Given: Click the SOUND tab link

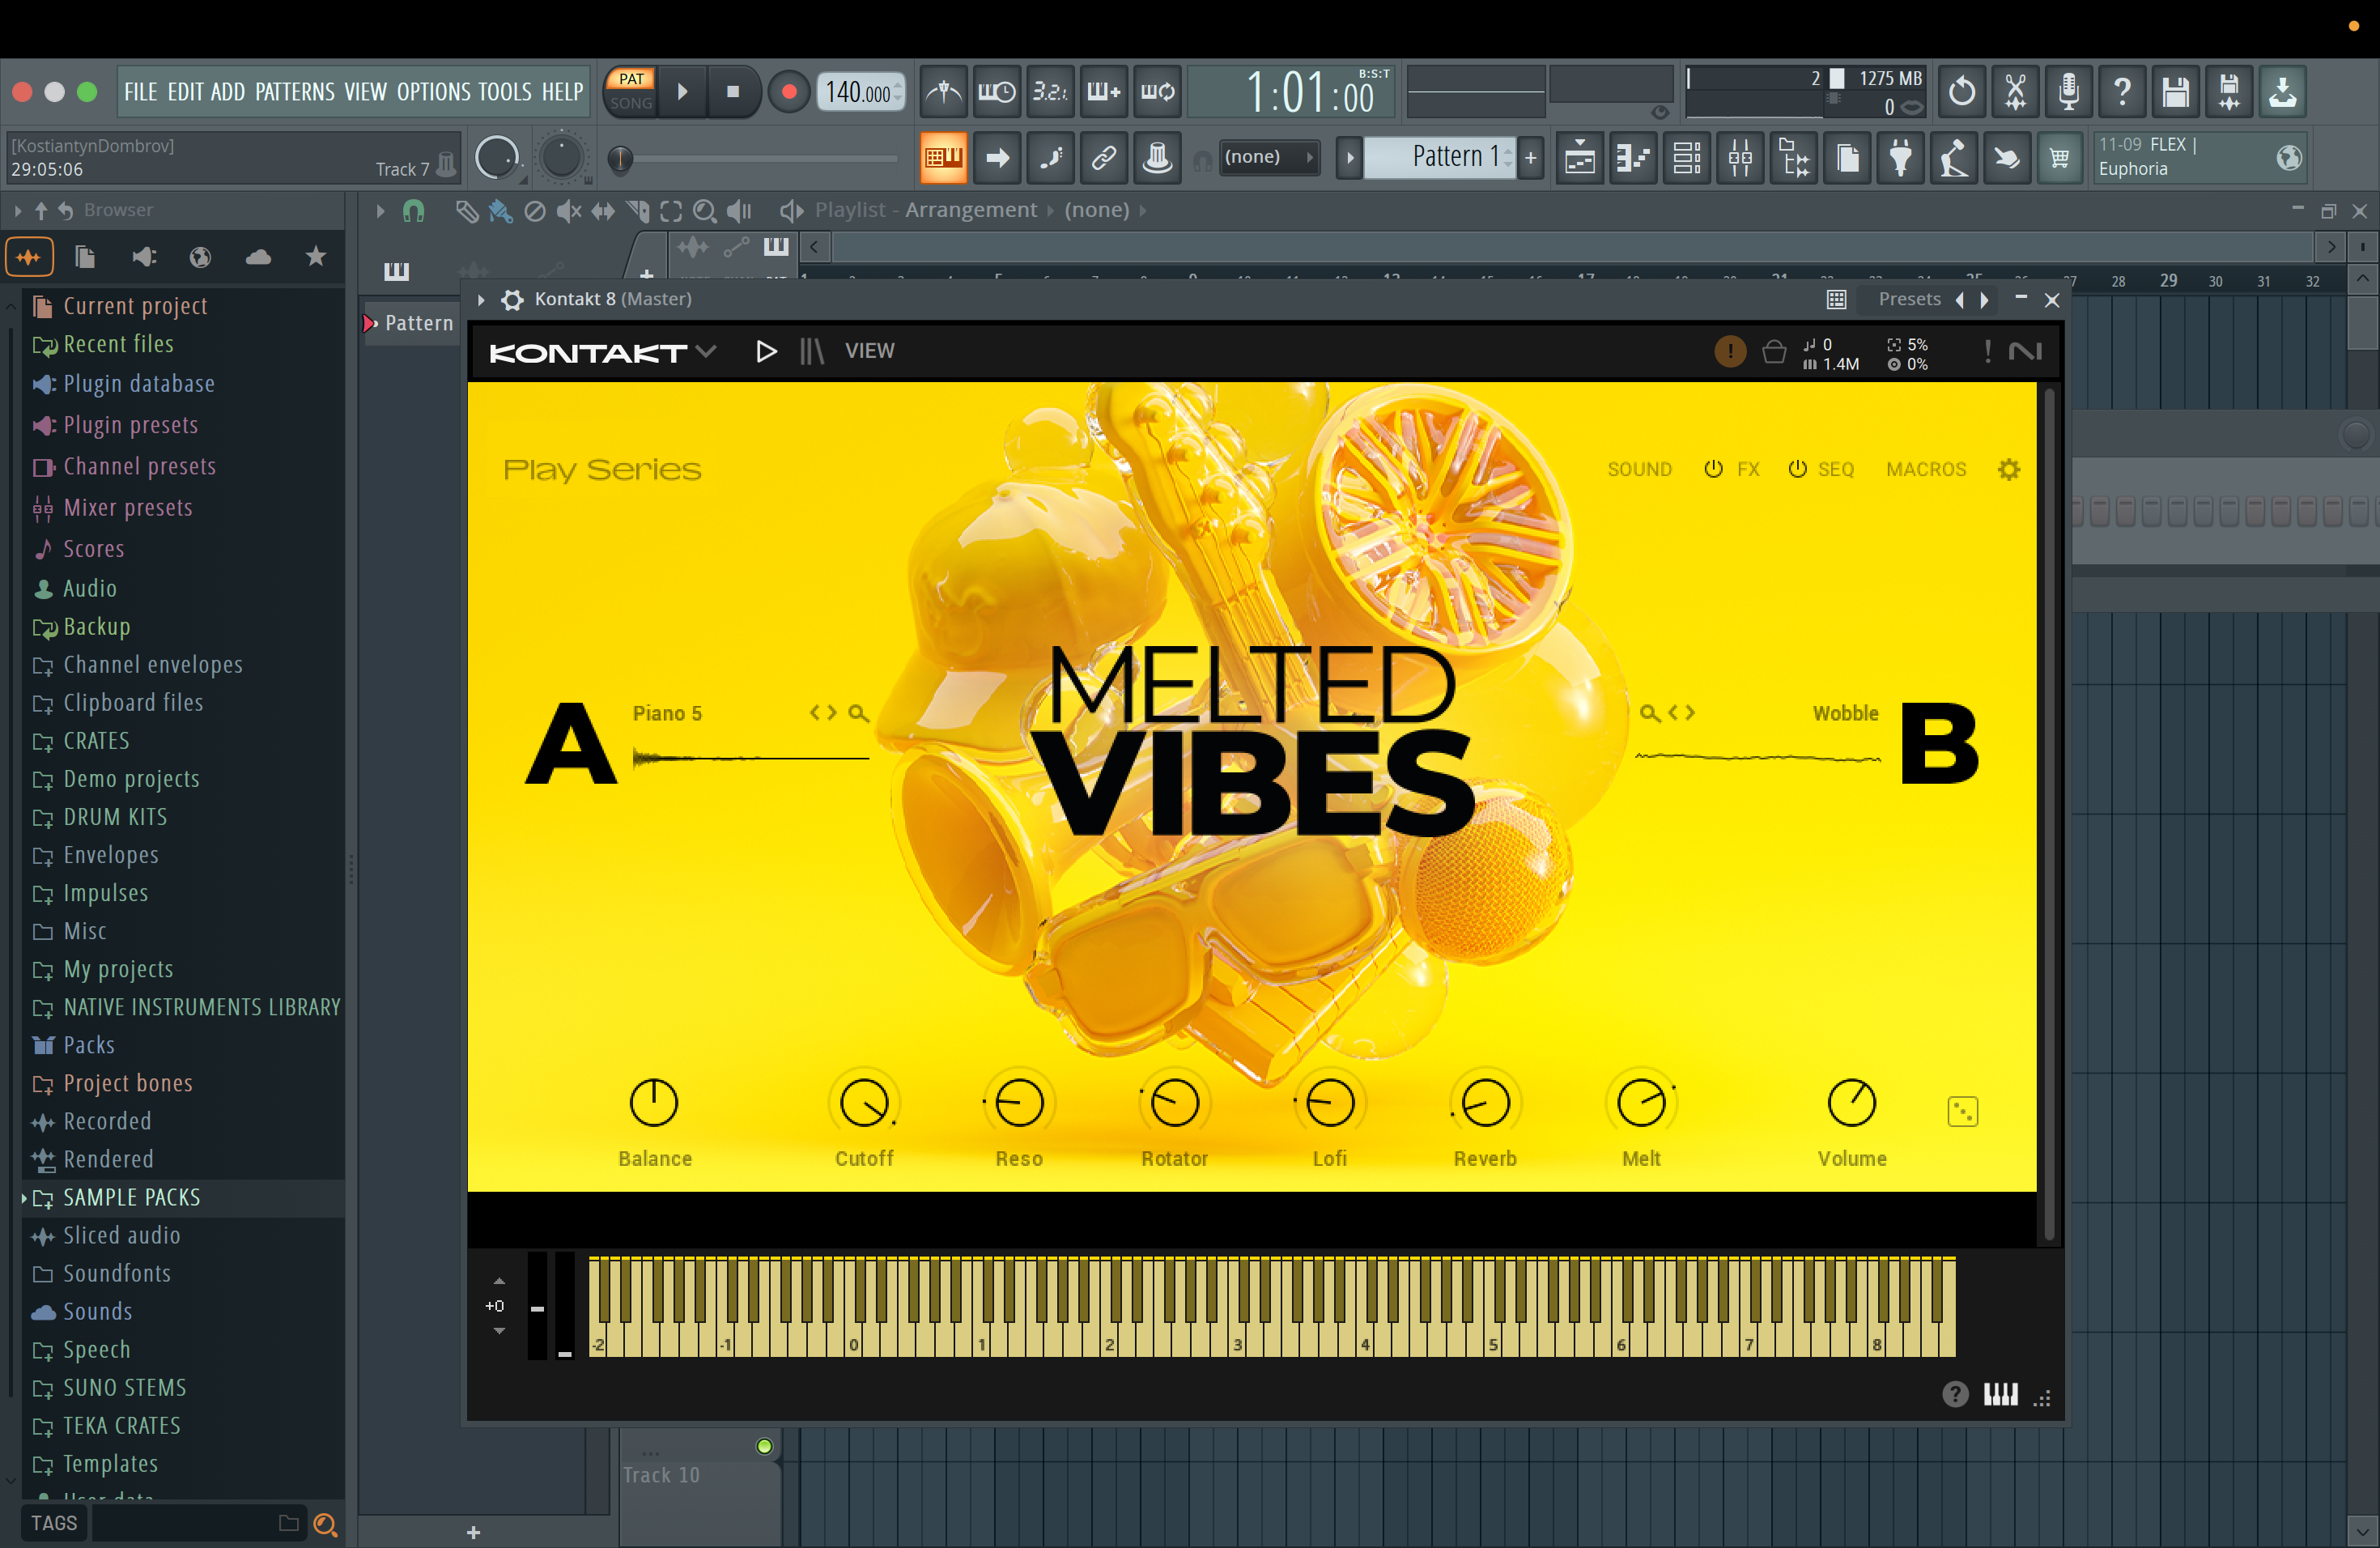Looking at the screenshot, I should [1639, 469].
